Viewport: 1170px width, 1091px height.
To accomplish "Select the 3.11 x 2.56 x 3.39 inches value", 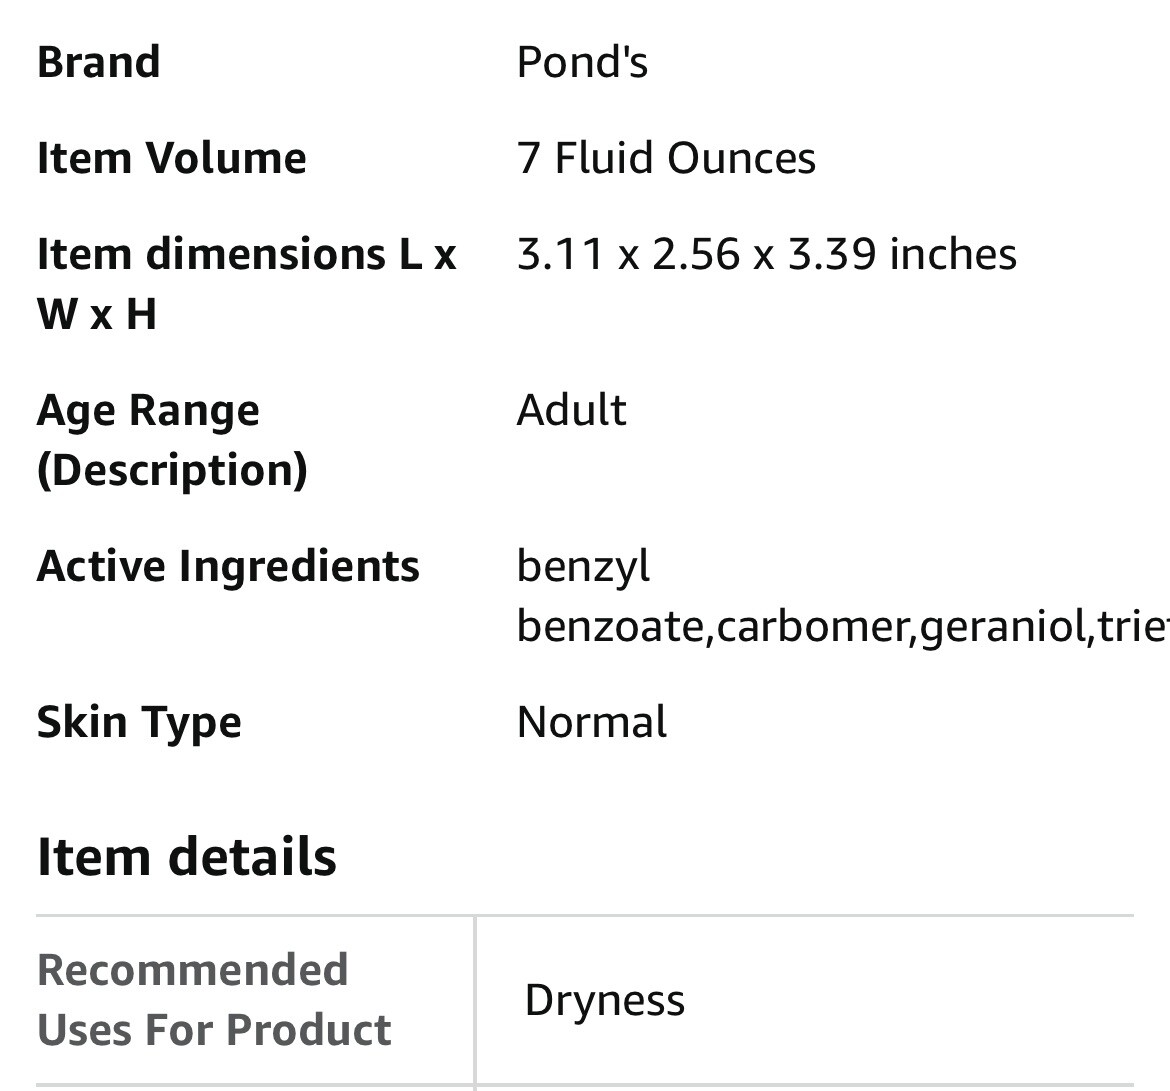I will point(766,254).
